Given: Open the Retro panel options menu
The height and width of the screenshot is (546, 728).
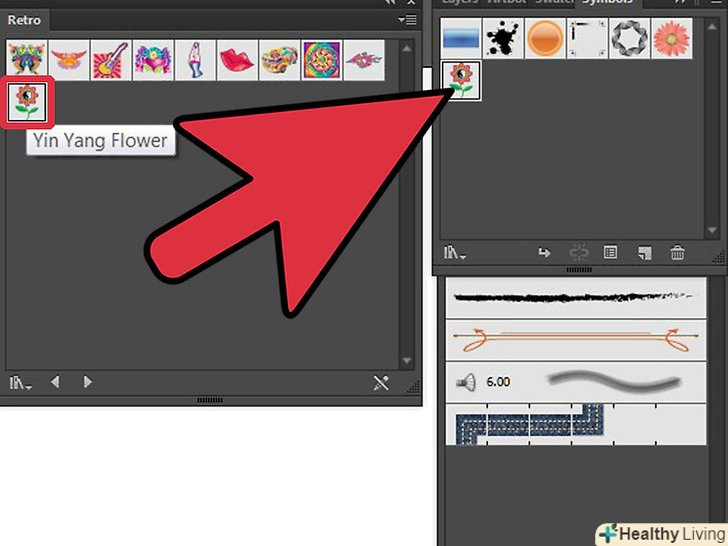Looking at the screenshot, I should (x=407, y=20).
